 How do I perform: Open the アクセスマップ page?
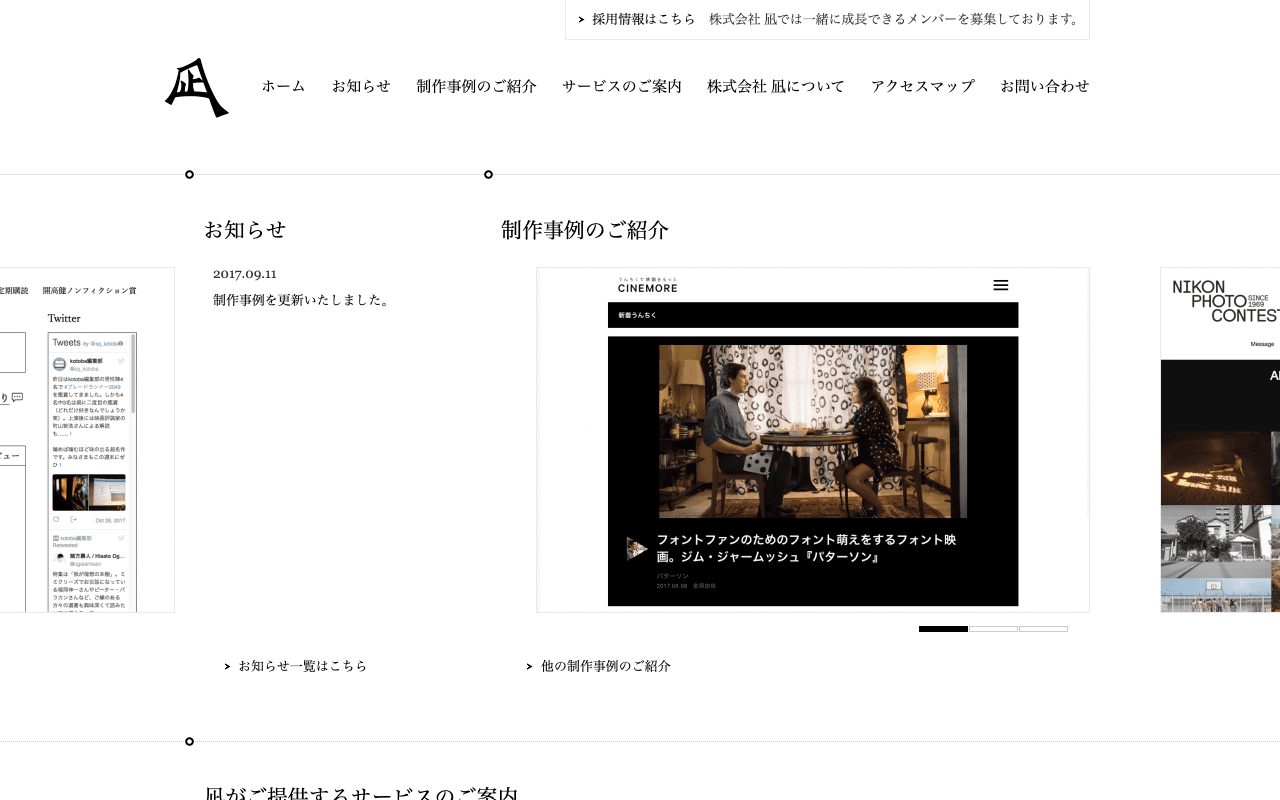(x=922, y=87)
